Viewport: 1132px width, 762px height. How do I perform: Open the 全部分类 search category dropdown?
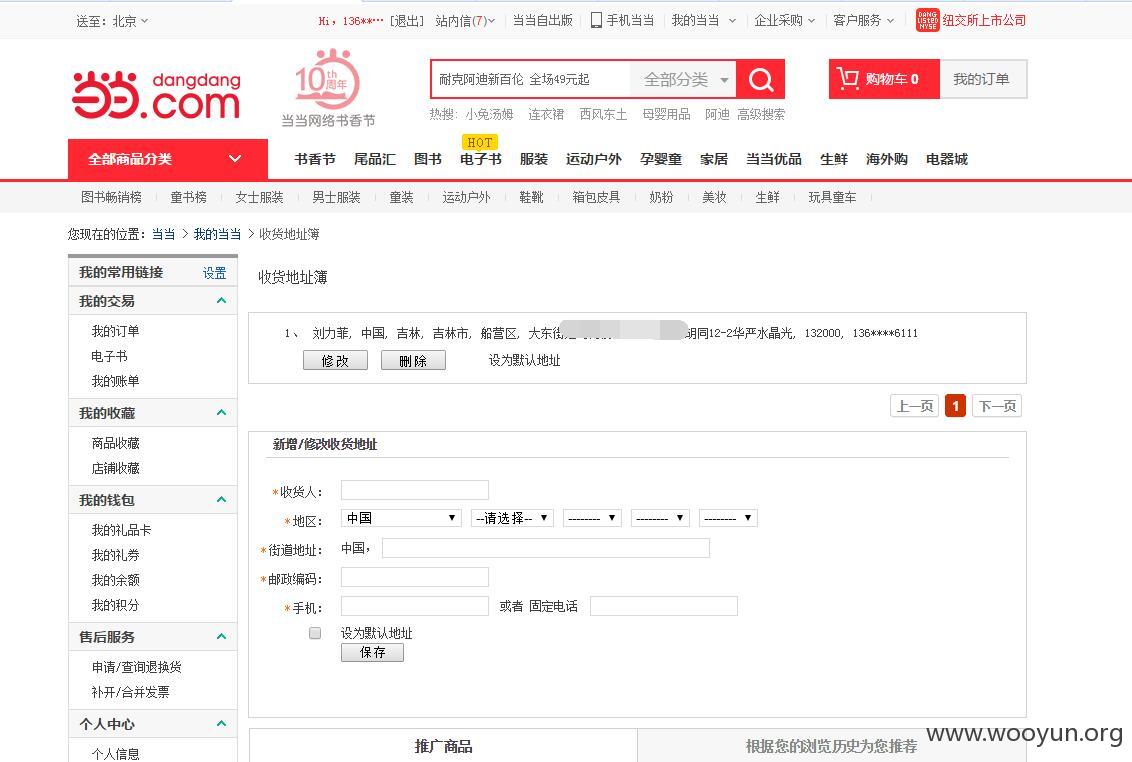click(683, 79)
